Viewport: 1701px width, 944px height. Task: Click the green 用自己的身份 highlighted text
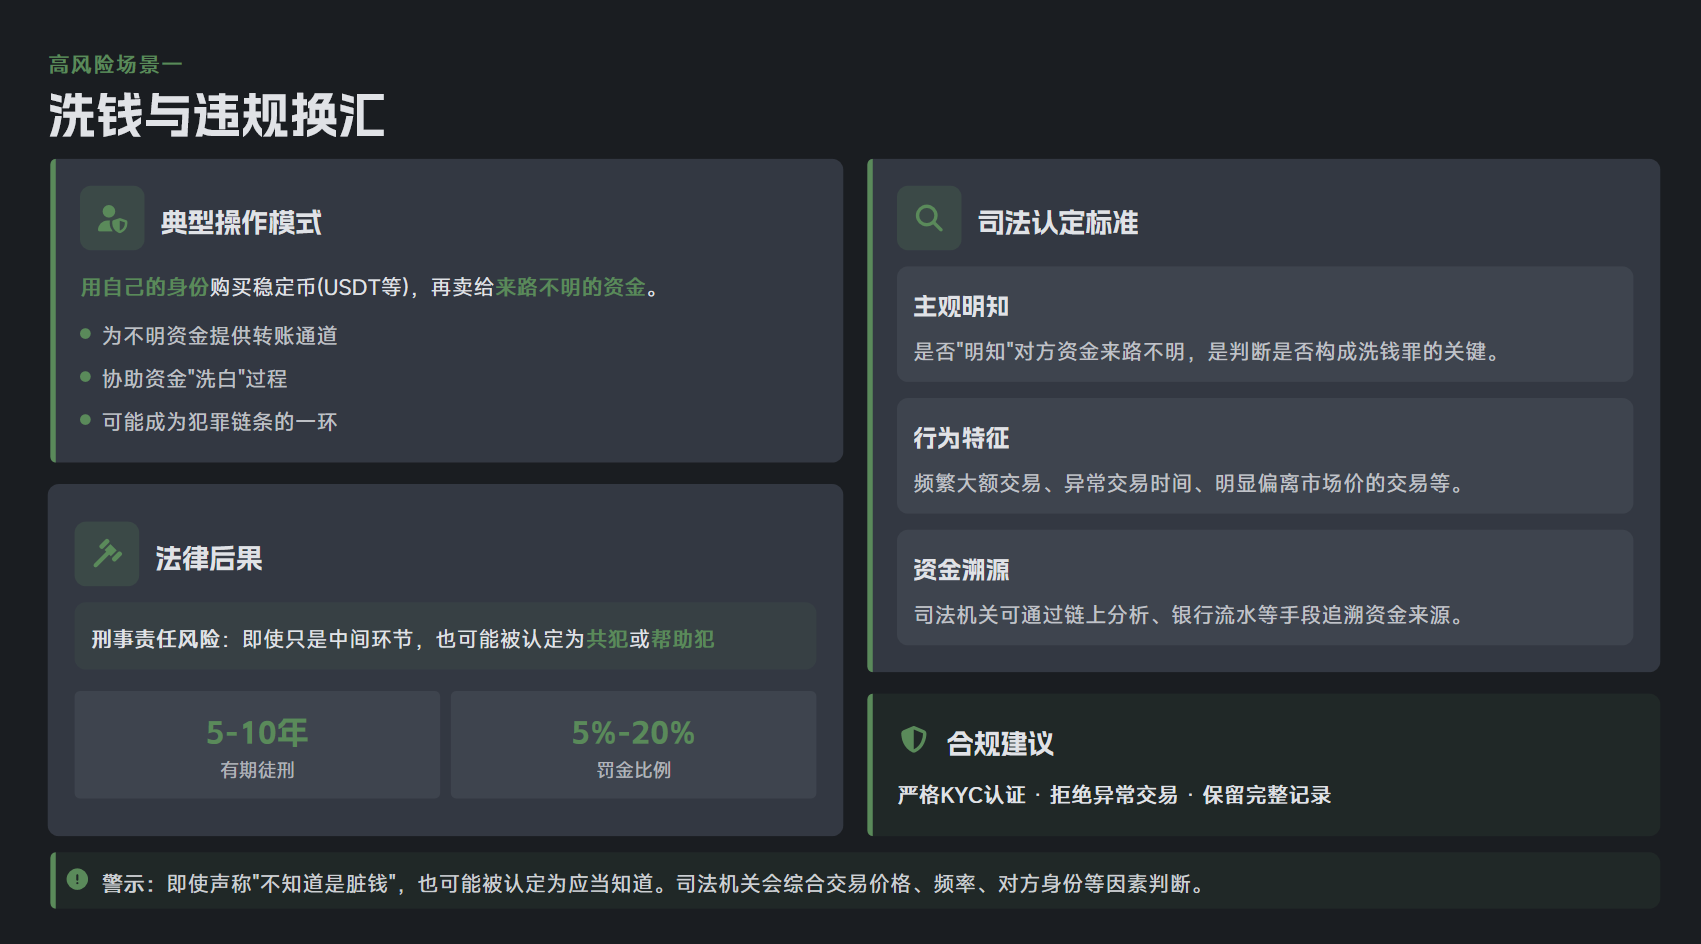pyautogui.click(x=144, y=288)
